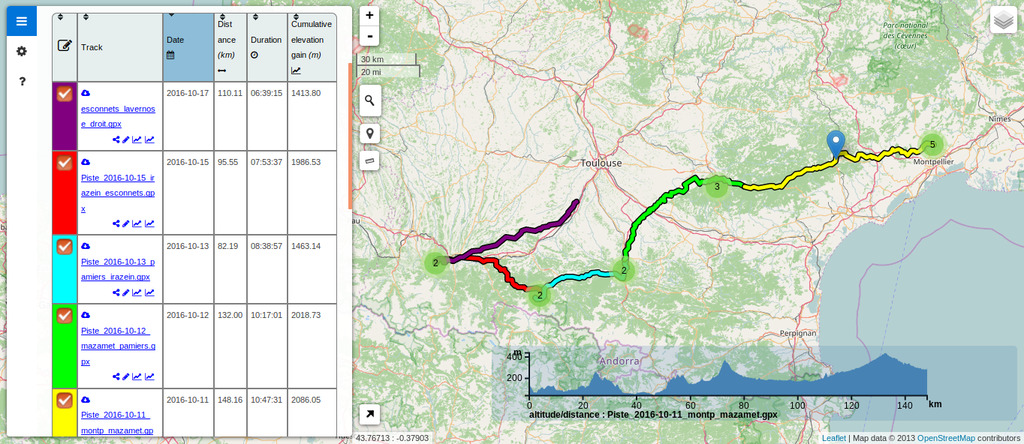Zoom out on the map

[x=370, y=36]
